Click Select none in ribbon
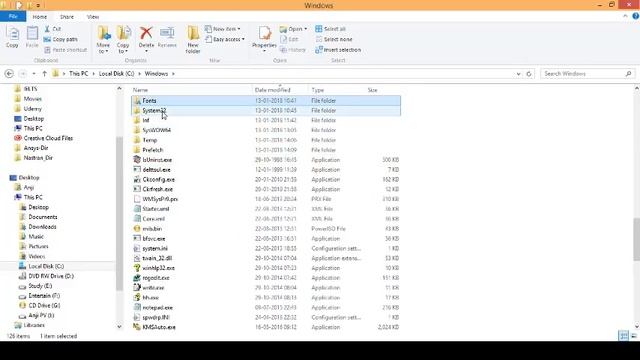The width and height of the screenshot is (640, 360). tap(334, 39)
